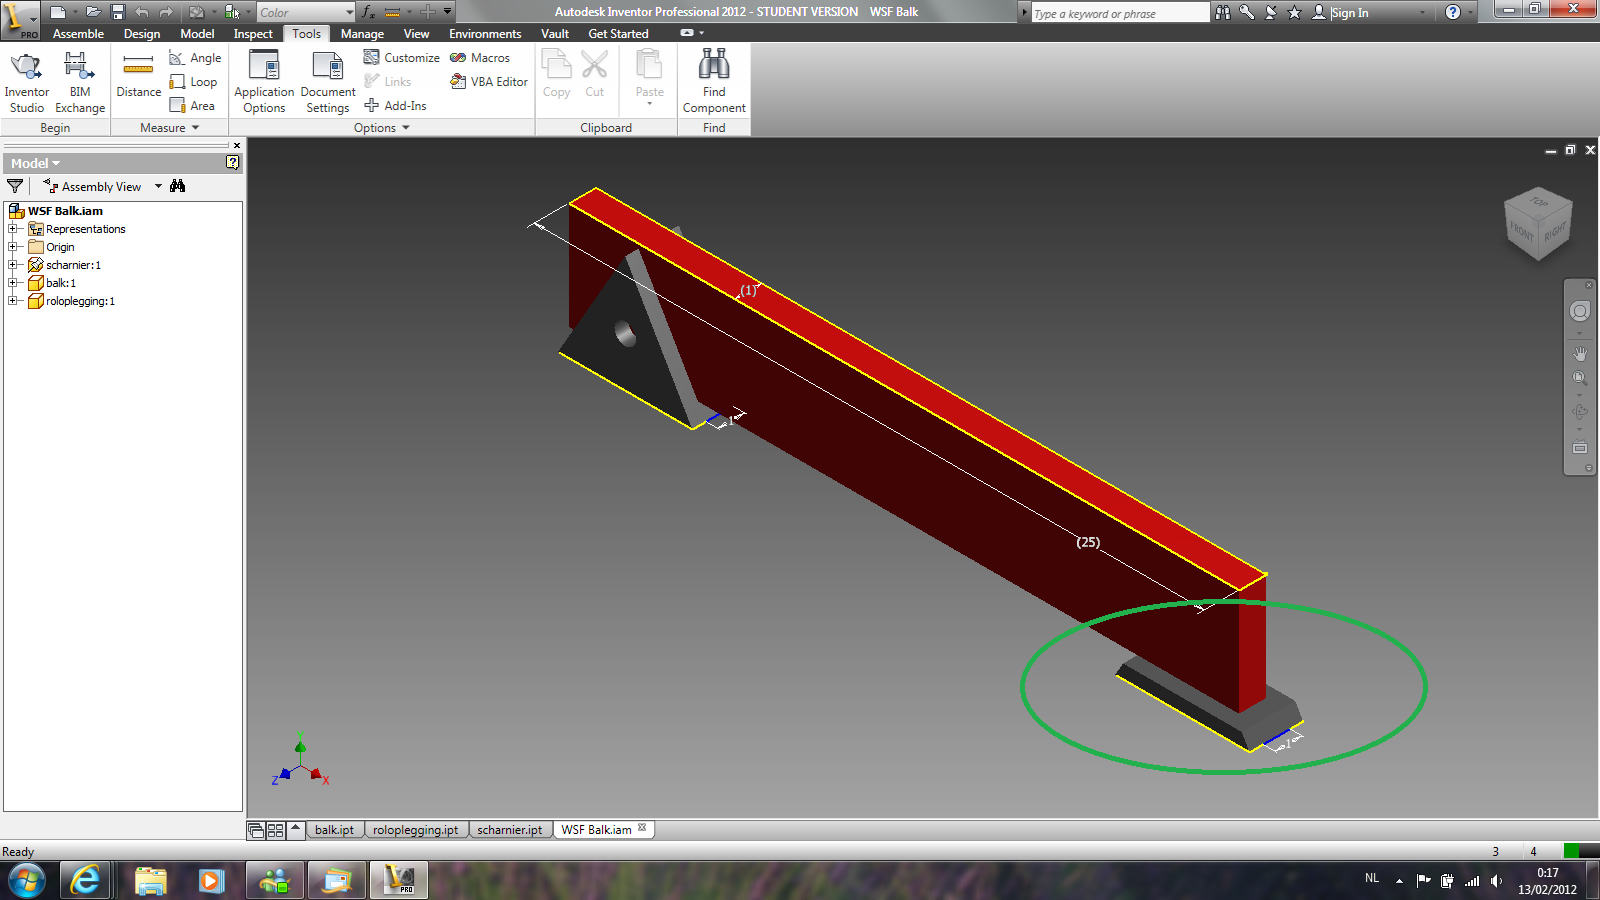The height and width of the screenshot is (900, 1600).
Task: Open the Macros command
Action: coord(480,58)
